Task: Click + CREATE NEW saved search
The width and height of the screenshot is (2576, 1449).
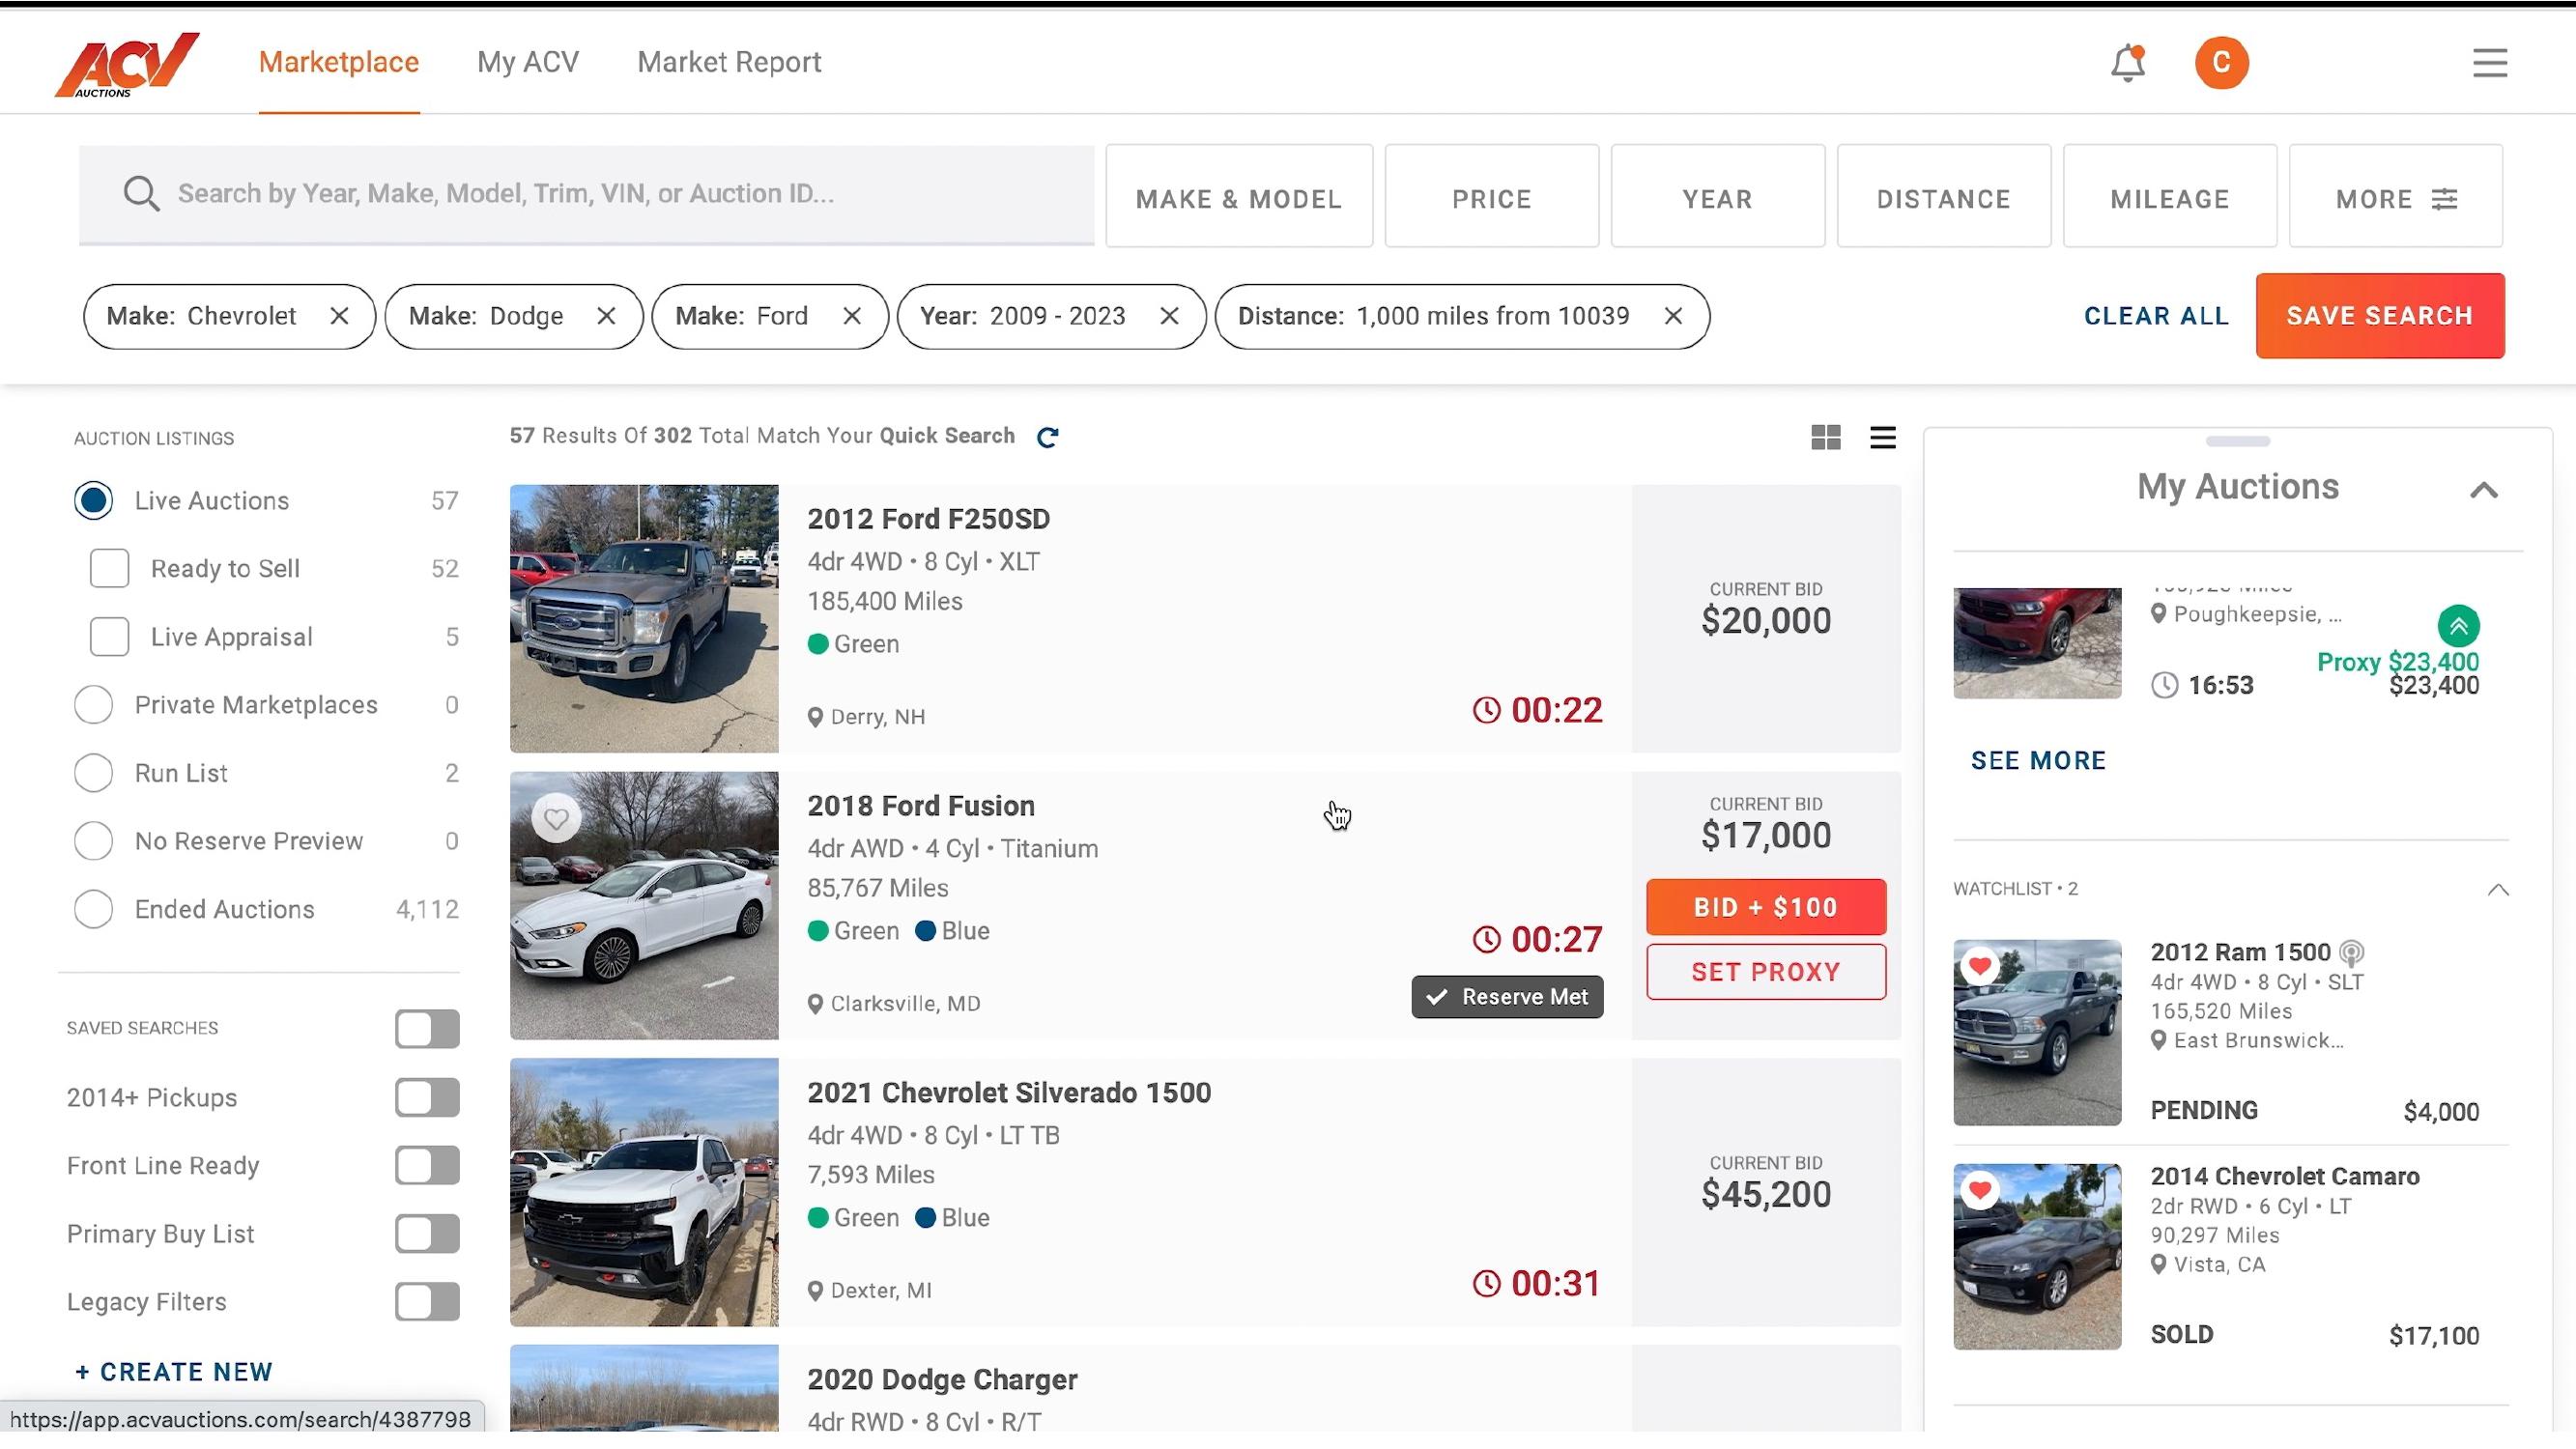Action: click(x=174, y=1372)
